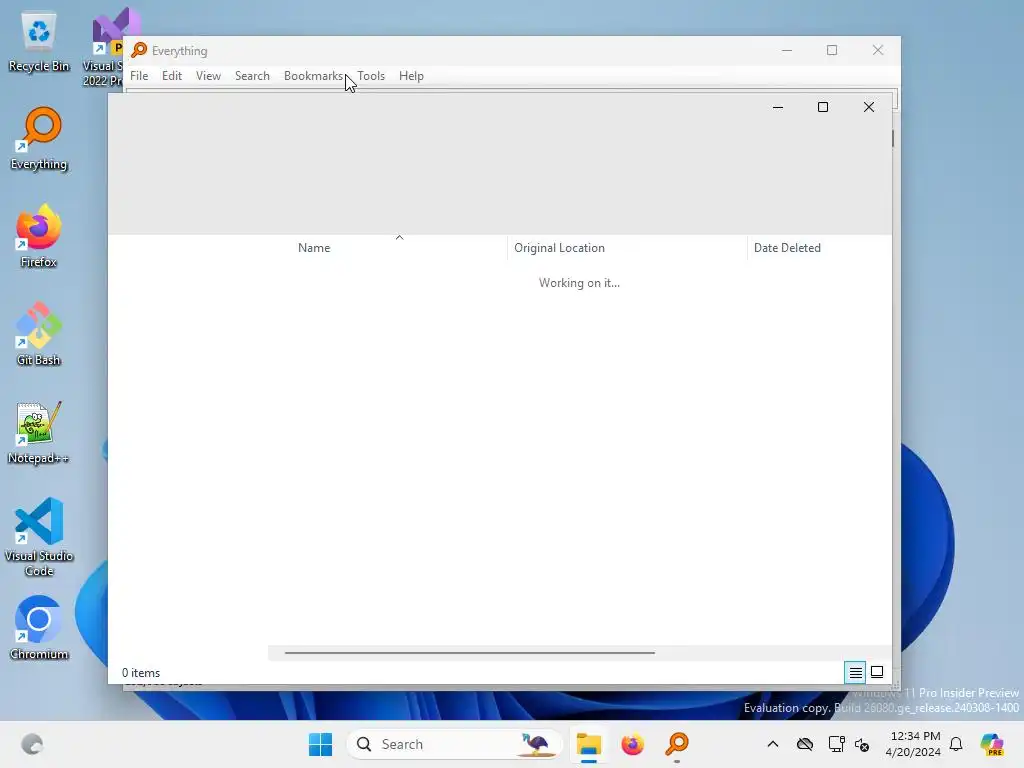The image size is (1024, 768).
Task: Click the 'Working on it...' text
Action: [x=579, y=283]
